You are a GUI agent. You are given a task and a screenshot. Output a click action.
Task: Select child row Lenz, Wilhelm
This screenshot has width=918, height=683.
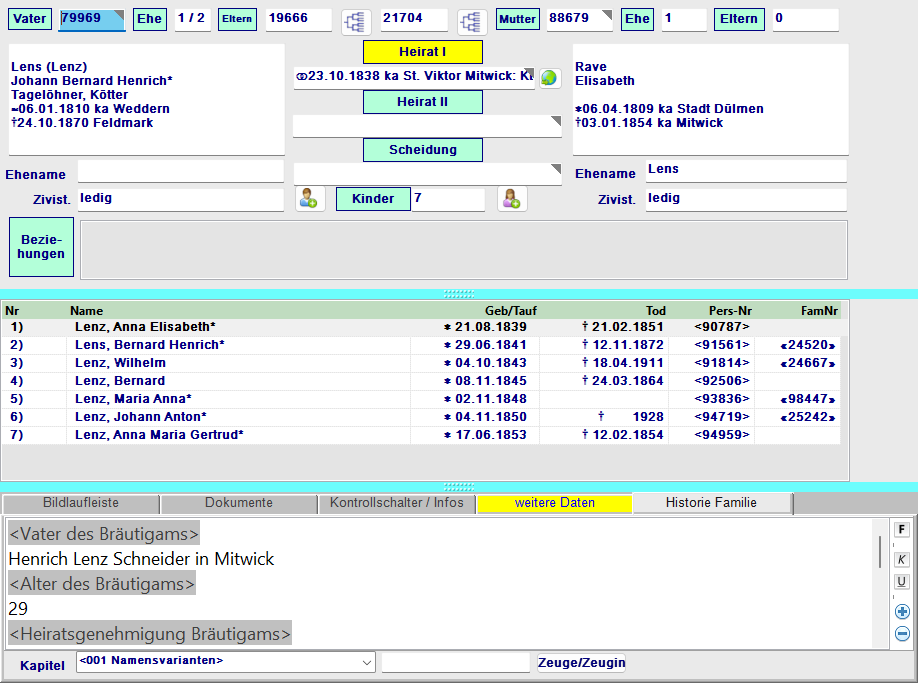pyautogui.click(x=120, y=363)
